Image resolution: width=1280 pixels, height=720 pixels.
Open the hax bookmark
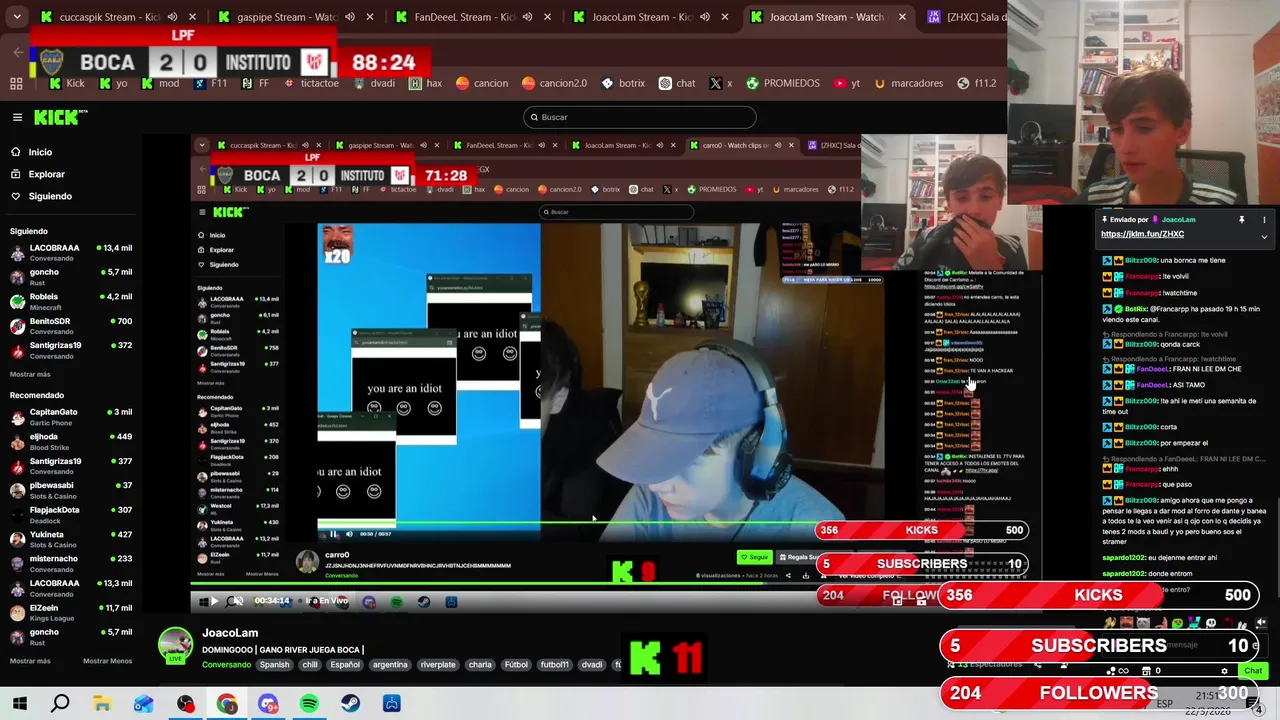426,83
